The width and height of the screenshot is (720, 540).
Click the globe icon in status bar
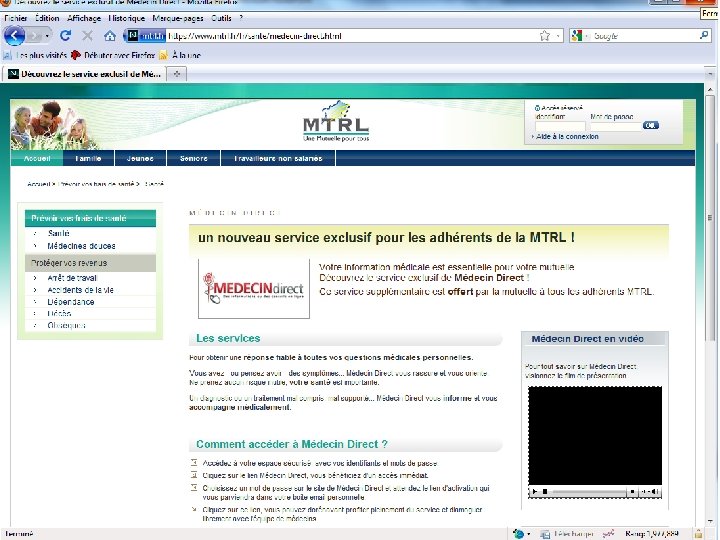(518, 534)
